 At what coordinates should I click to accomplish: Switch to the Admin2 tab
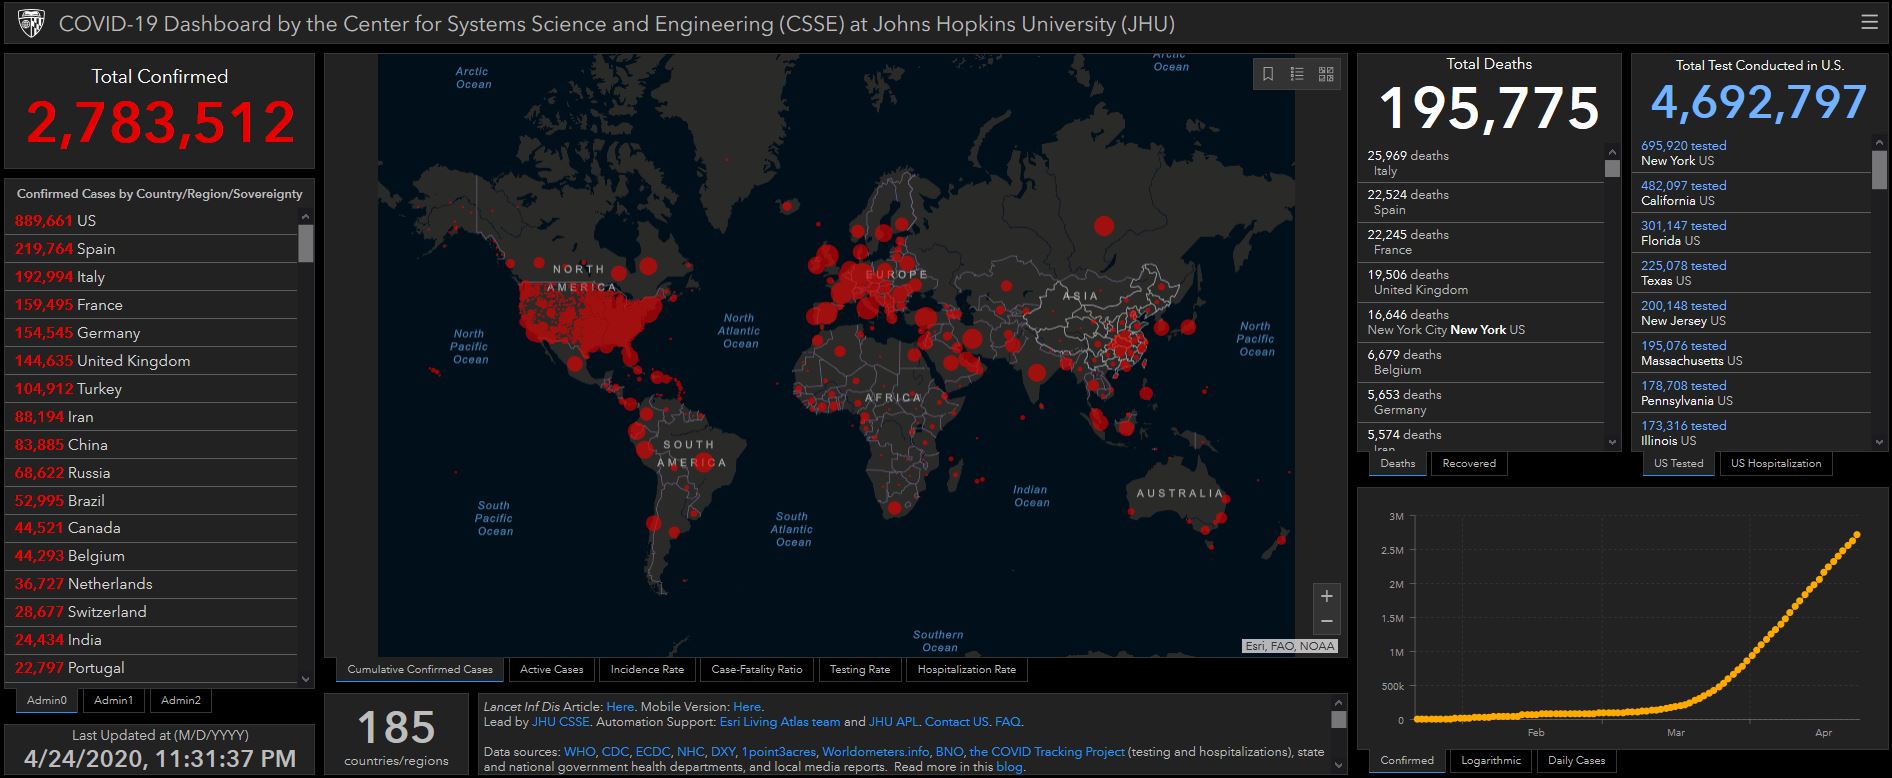click(181, 700)
